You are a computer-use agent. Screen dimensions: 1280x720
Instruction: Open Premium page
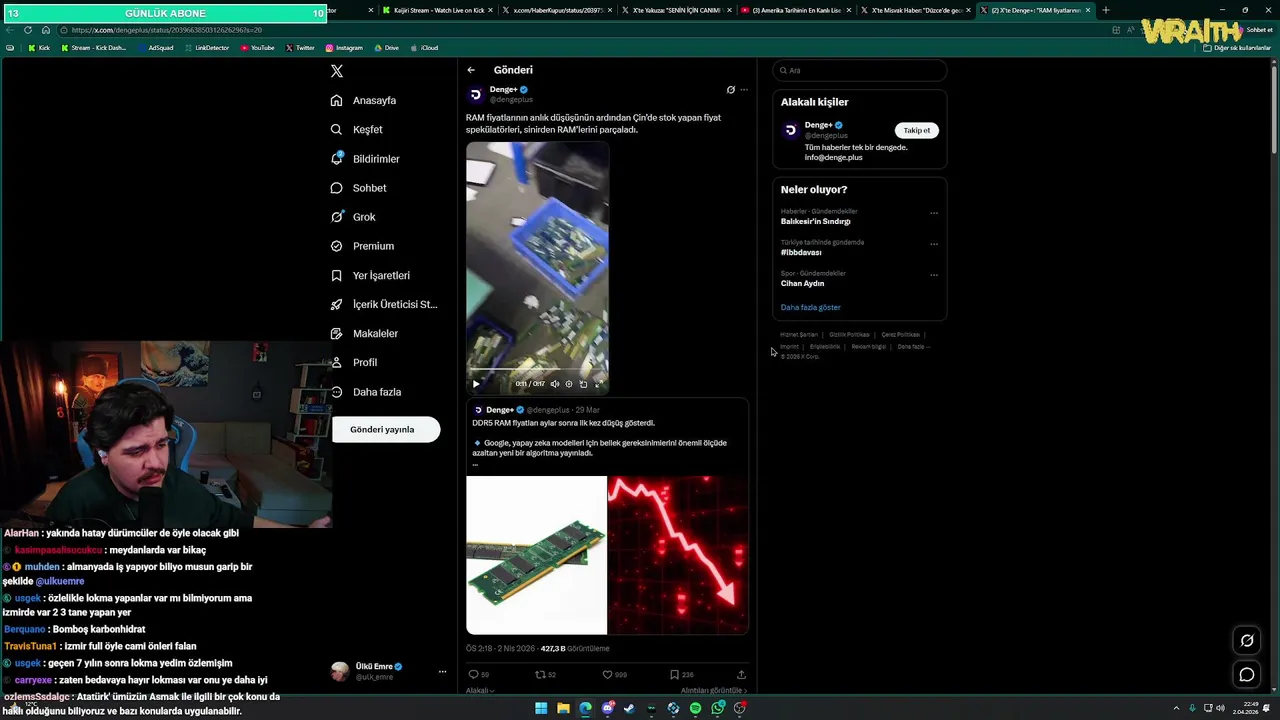pyautogui.click(x=362, y=246)
